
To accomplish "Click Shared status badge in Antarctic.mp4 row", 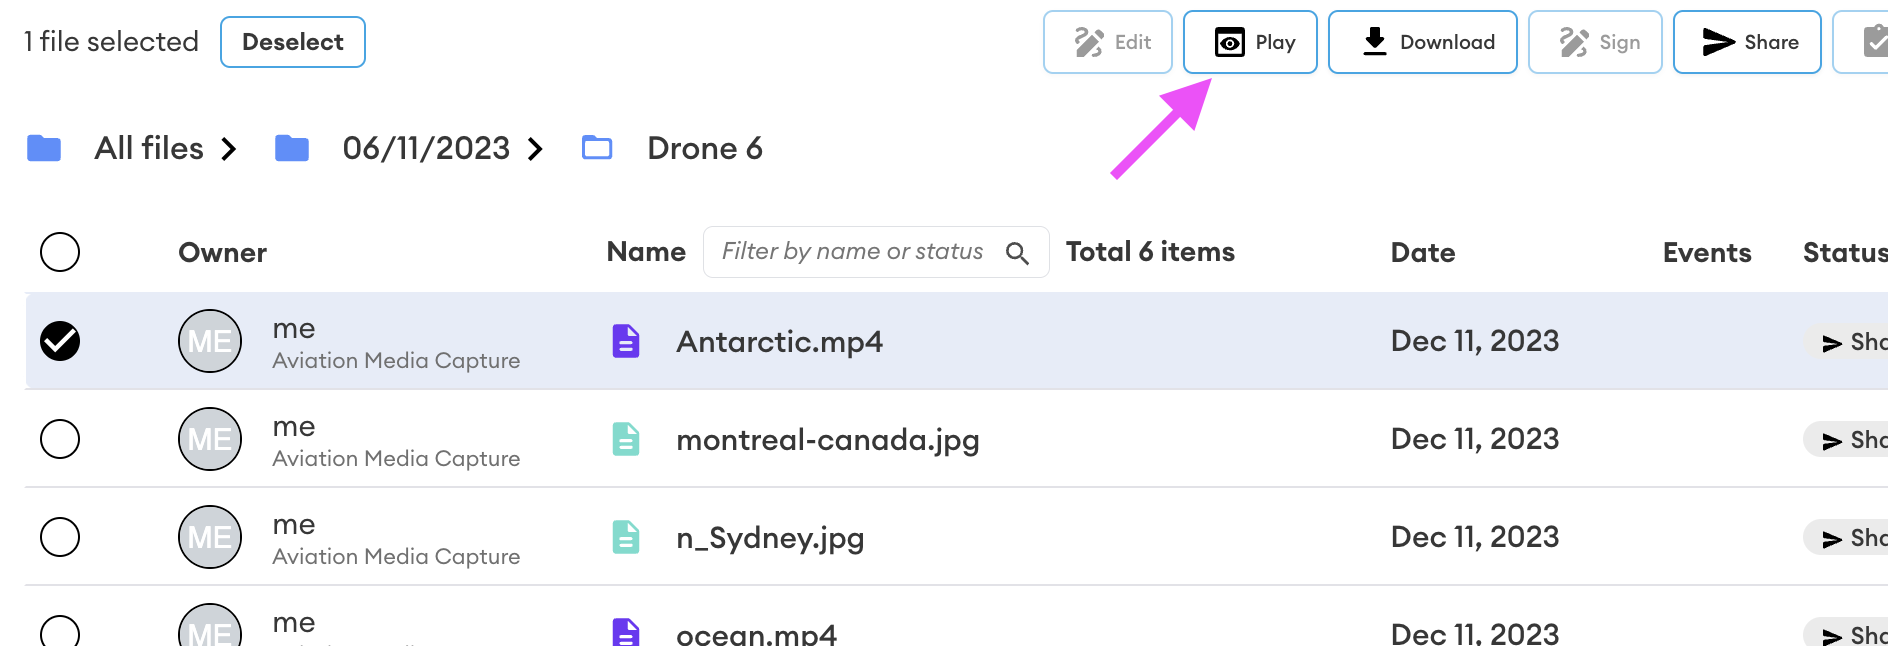I will tap(1847, 342).
